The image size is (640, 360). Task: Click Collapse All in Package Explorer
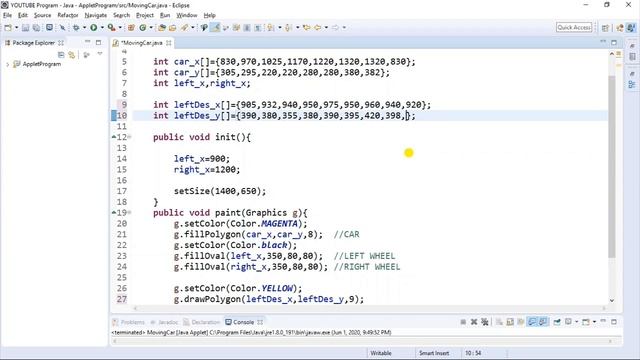(61, 54)
